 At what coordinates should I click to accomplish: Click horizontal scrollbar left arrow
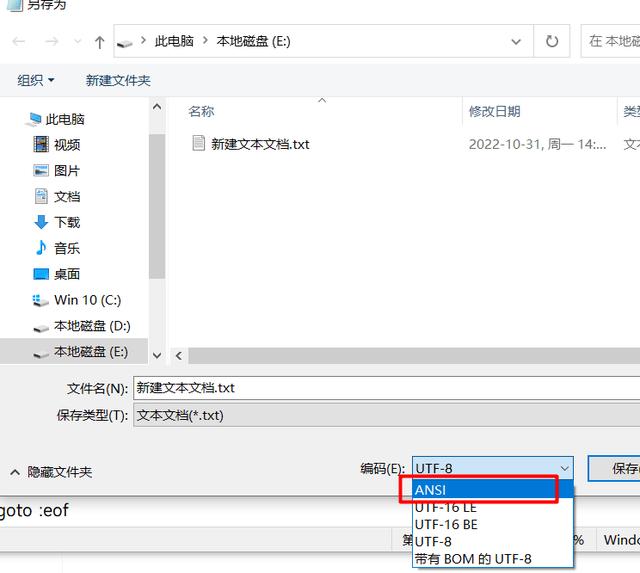click(179, 356)
